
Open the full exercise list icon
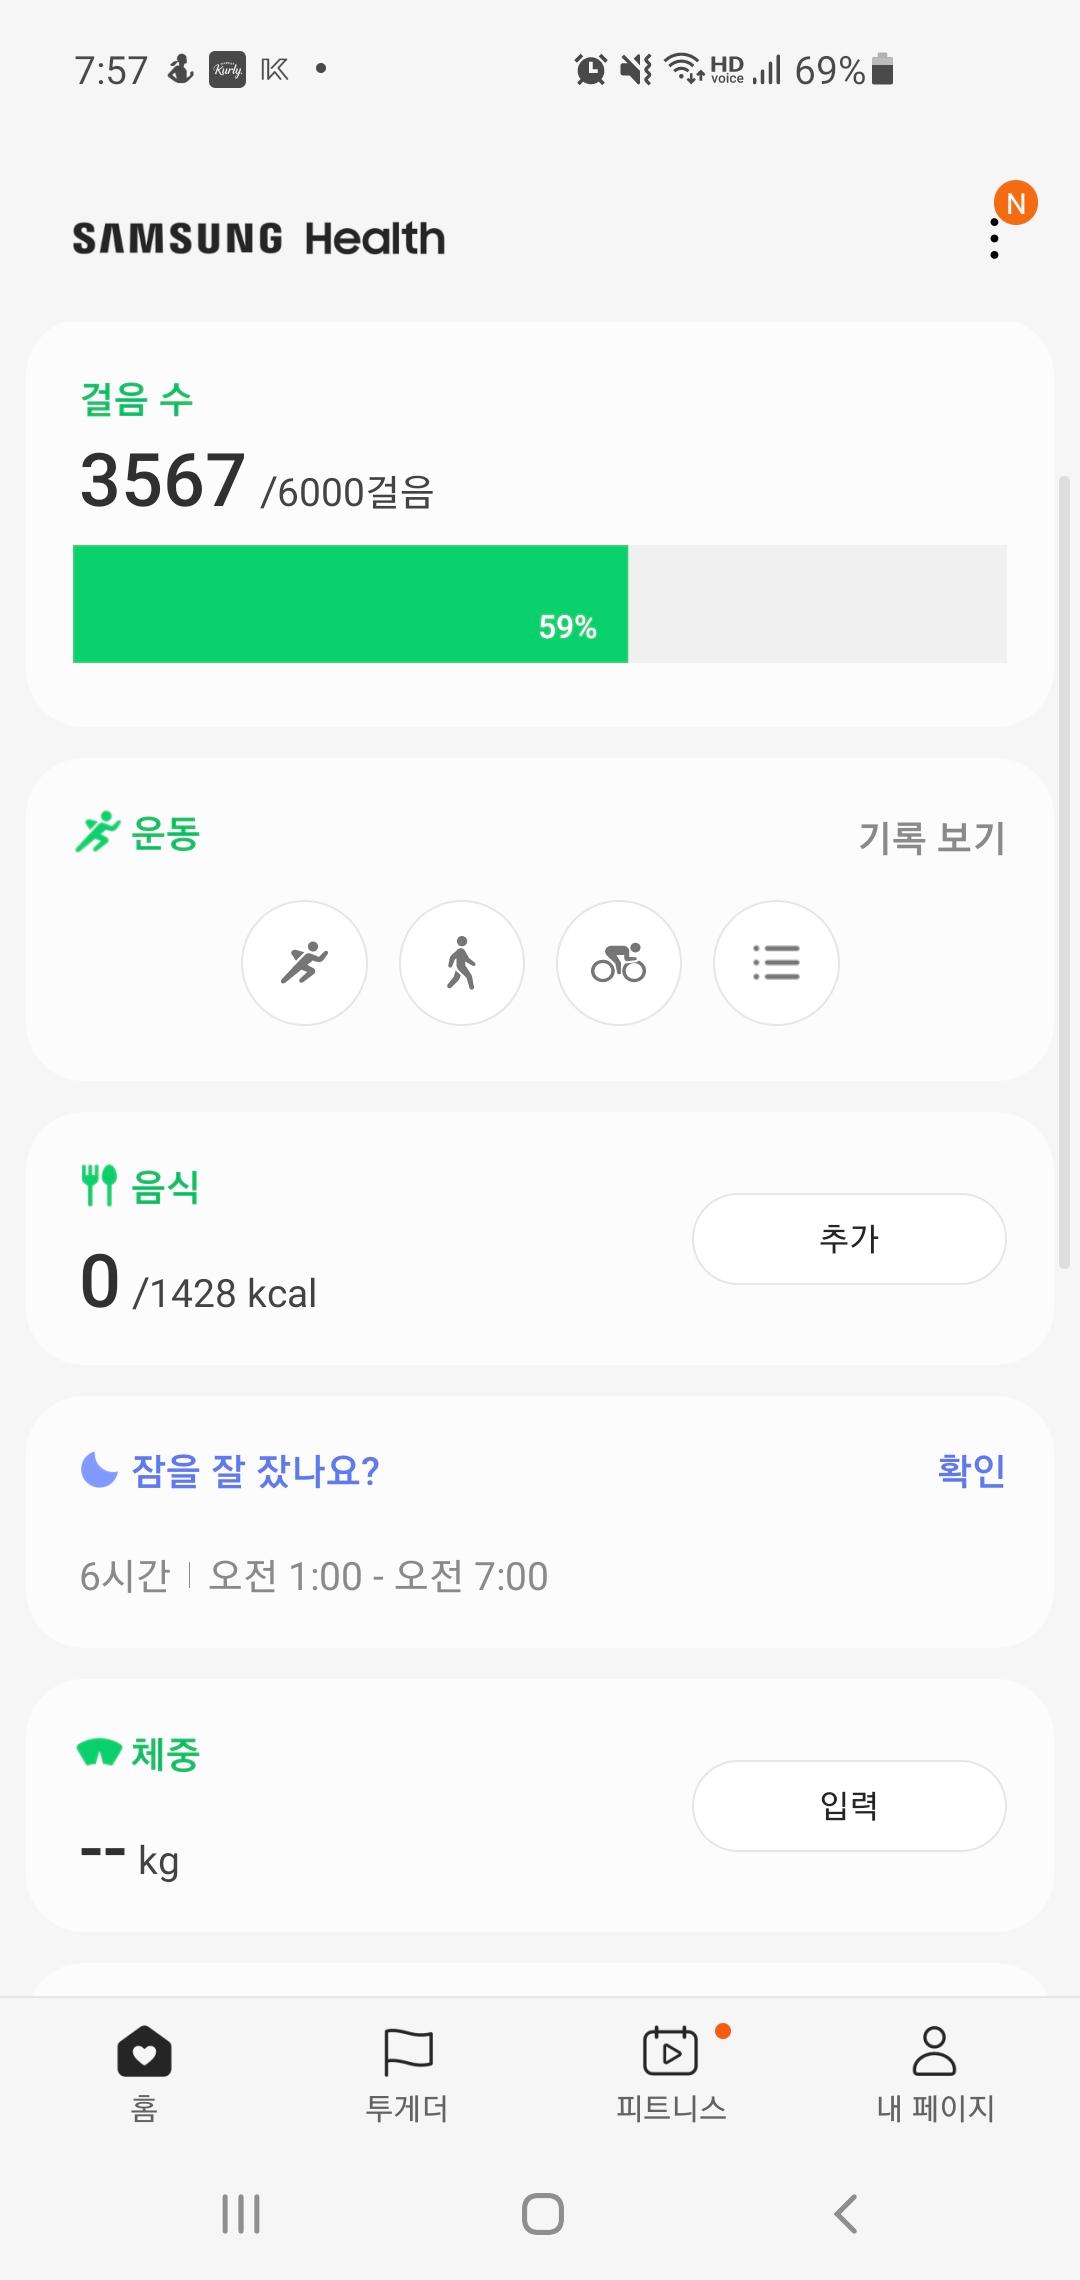(776, 963)
